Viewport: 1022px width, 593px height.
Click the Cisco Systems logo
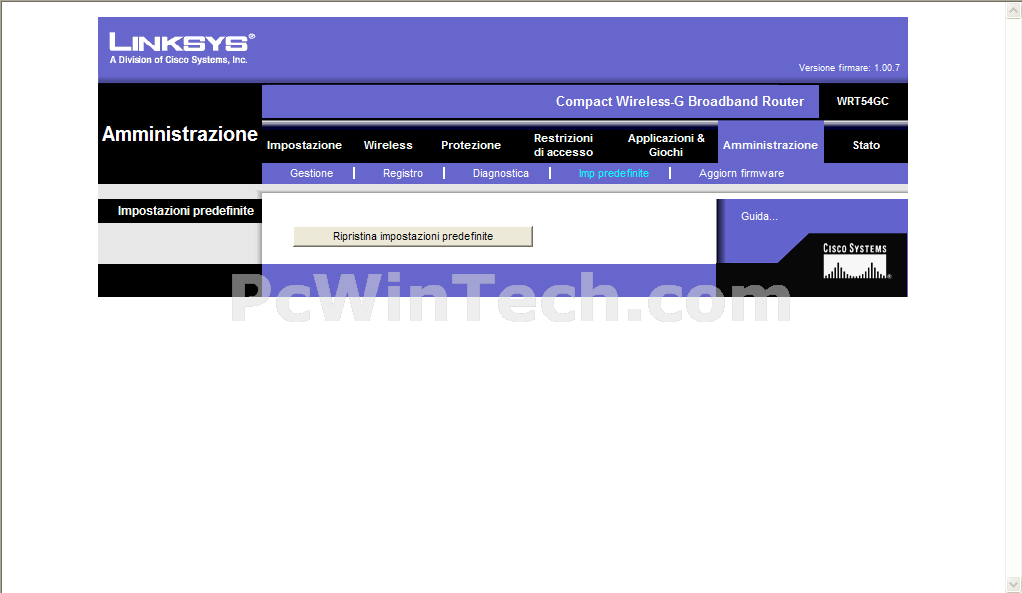click(856, 261)
